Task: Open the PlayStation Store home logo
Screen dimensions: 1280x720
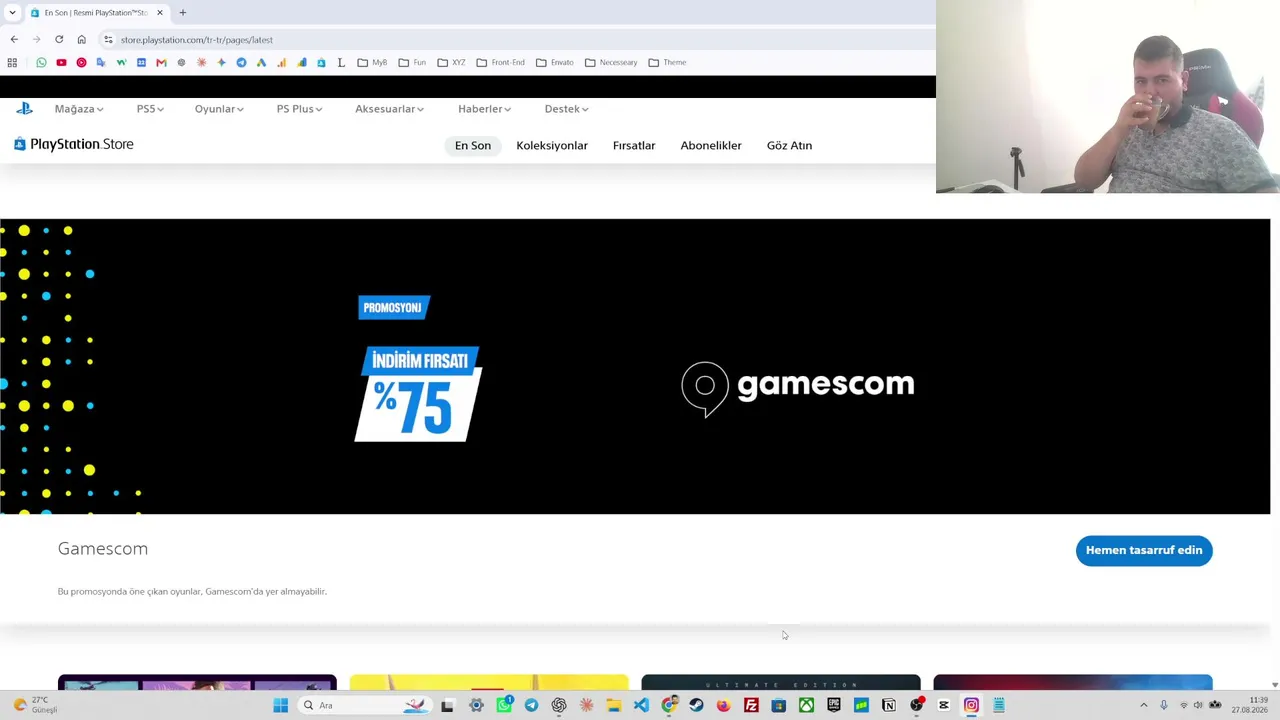Action: coord(74,144)
